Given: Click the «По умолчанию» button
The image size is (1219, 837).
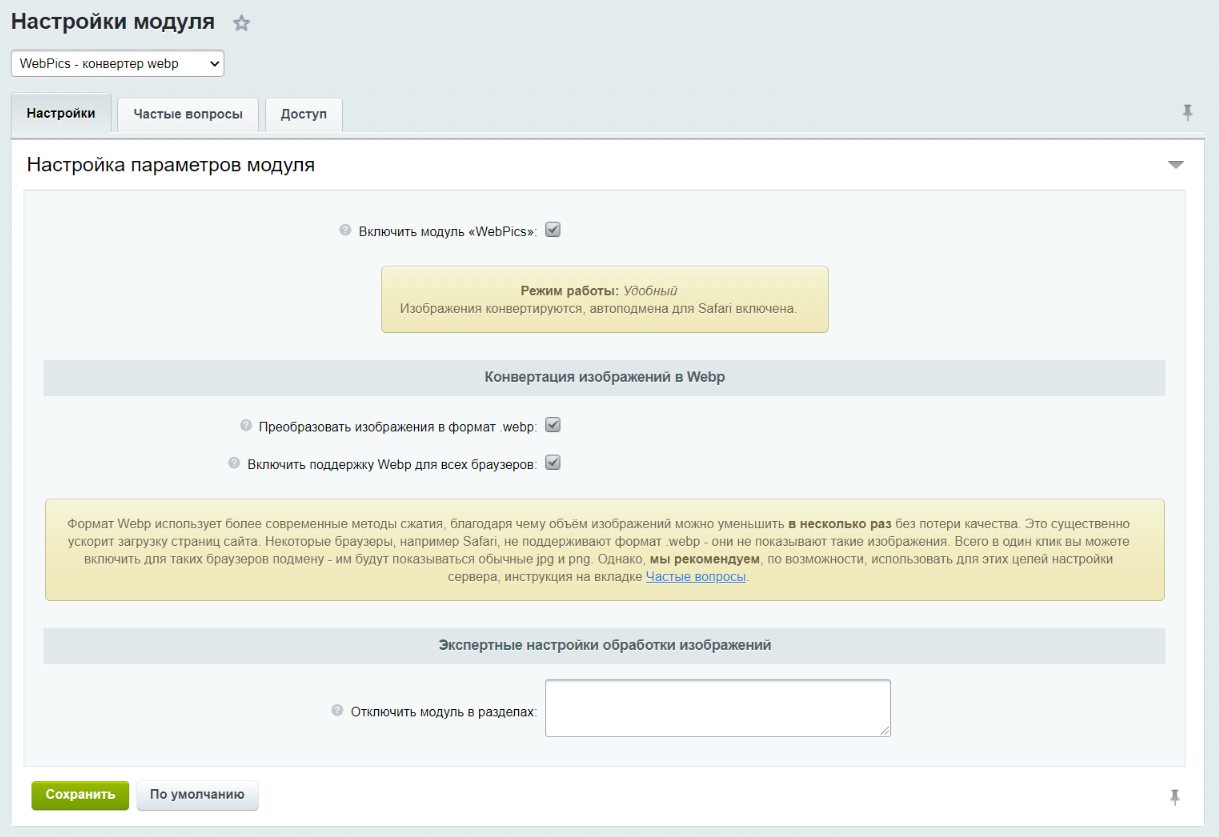Looking at the screenshot, I should point(197,795).
